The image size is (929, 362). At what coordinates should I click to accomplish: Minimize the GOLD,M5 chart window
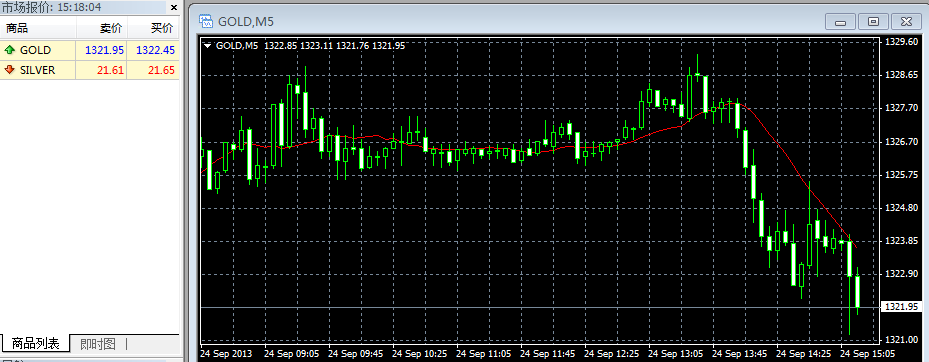coord(840,22)
